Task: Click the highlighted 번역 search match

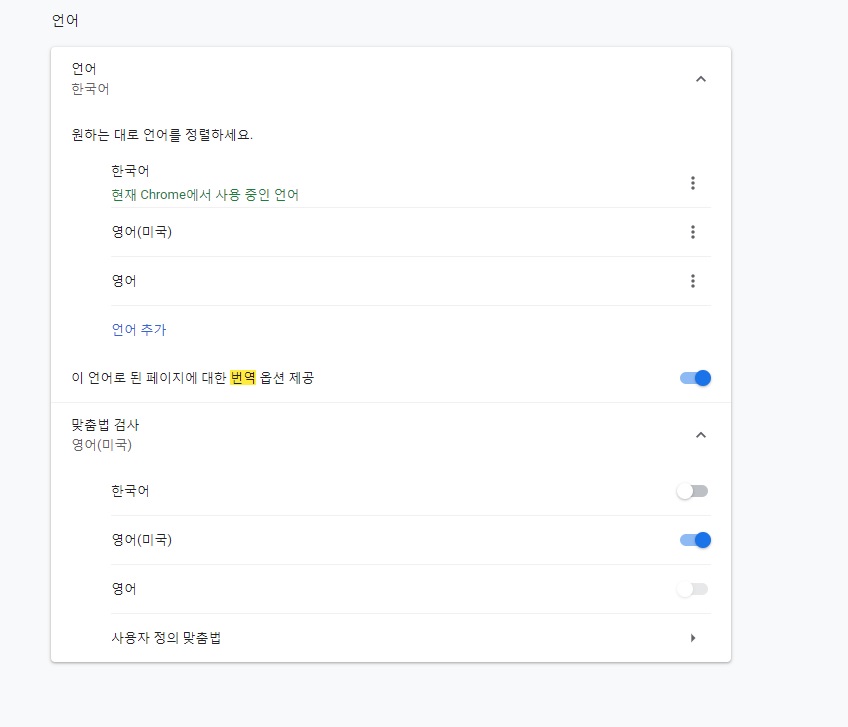Action: point(243,378)
